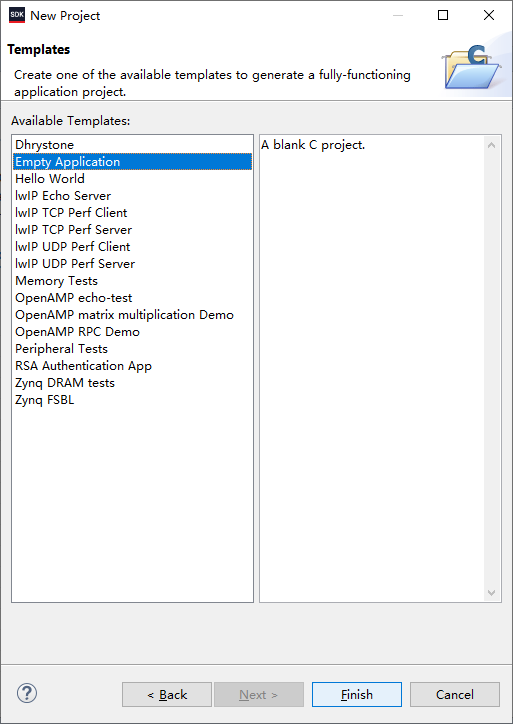
Task: Click the C project folder icon
Action: pos(471,67)
